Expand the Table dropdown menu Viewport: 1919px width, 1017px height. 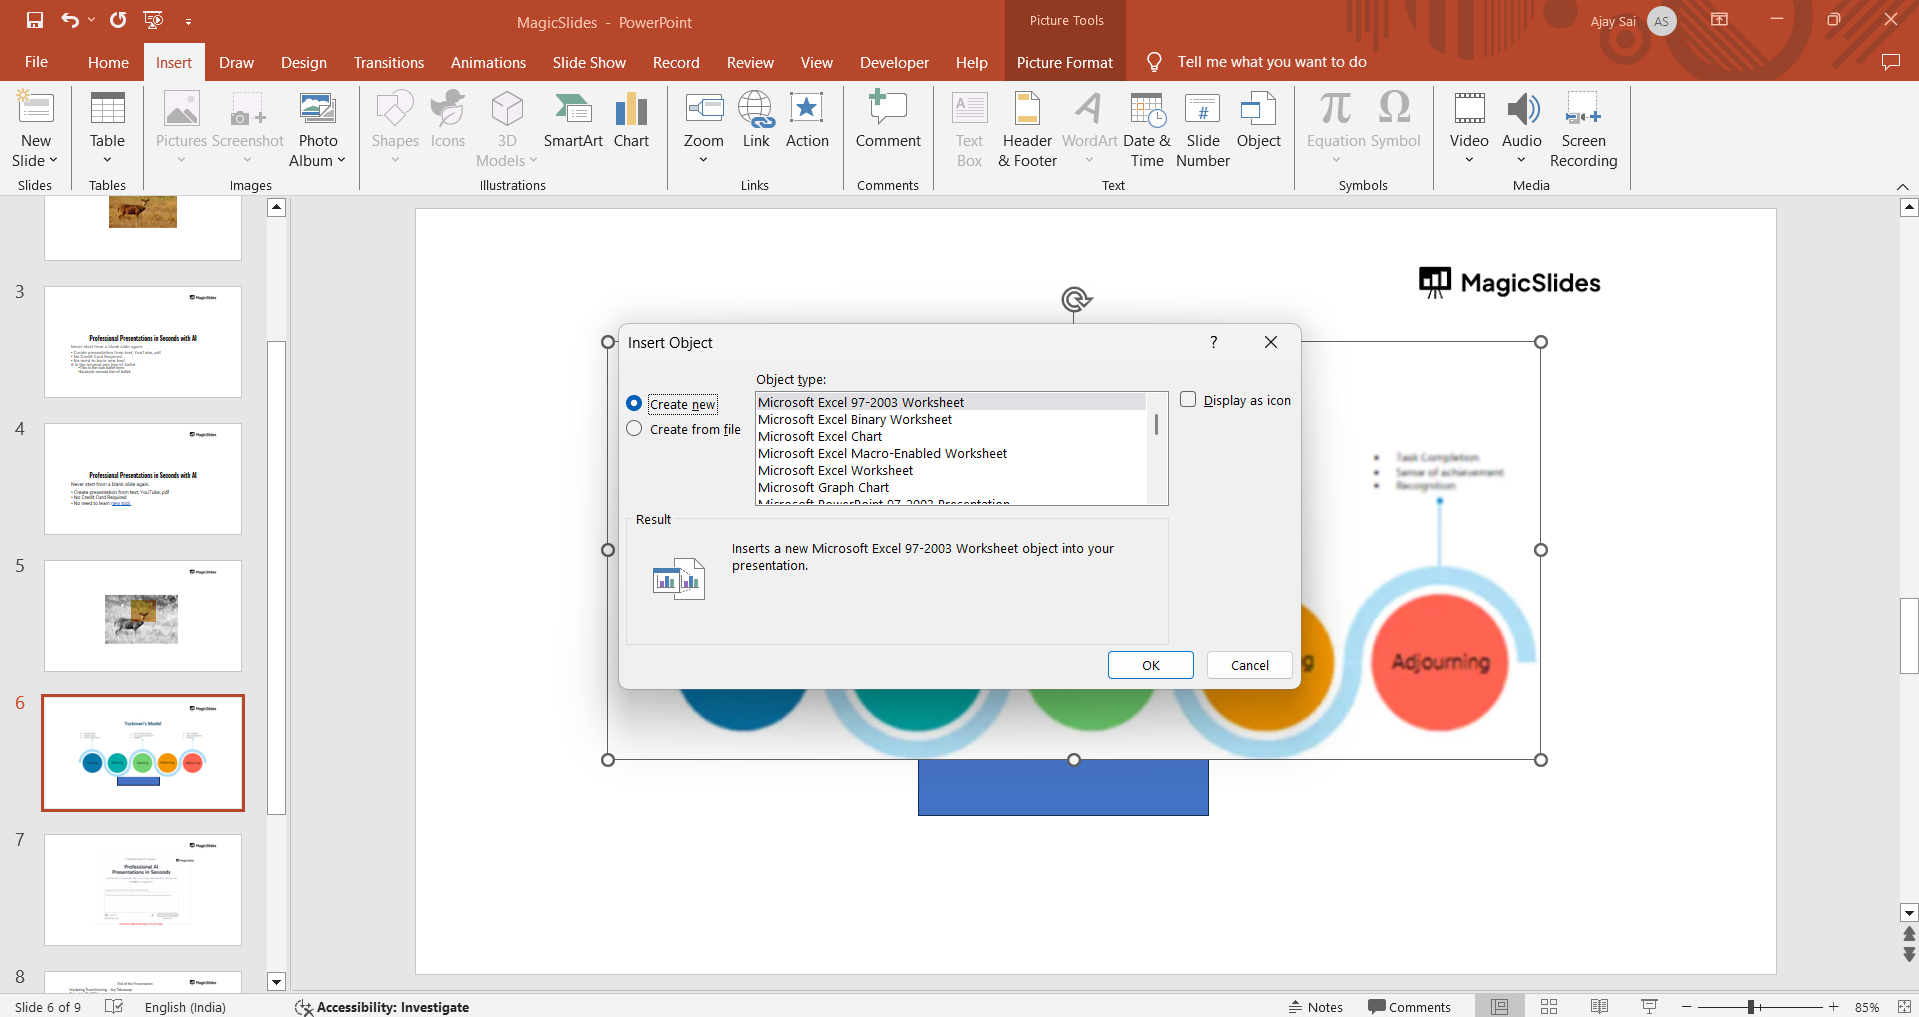[x=107, y=160]
